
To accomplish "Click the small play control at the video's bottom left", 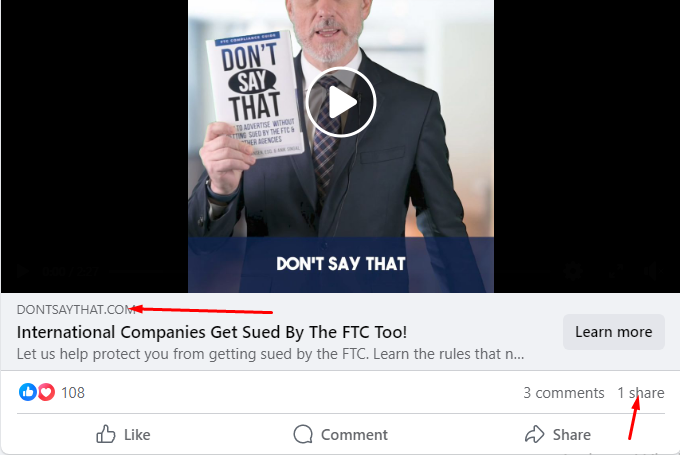I will tap(23, 271).
